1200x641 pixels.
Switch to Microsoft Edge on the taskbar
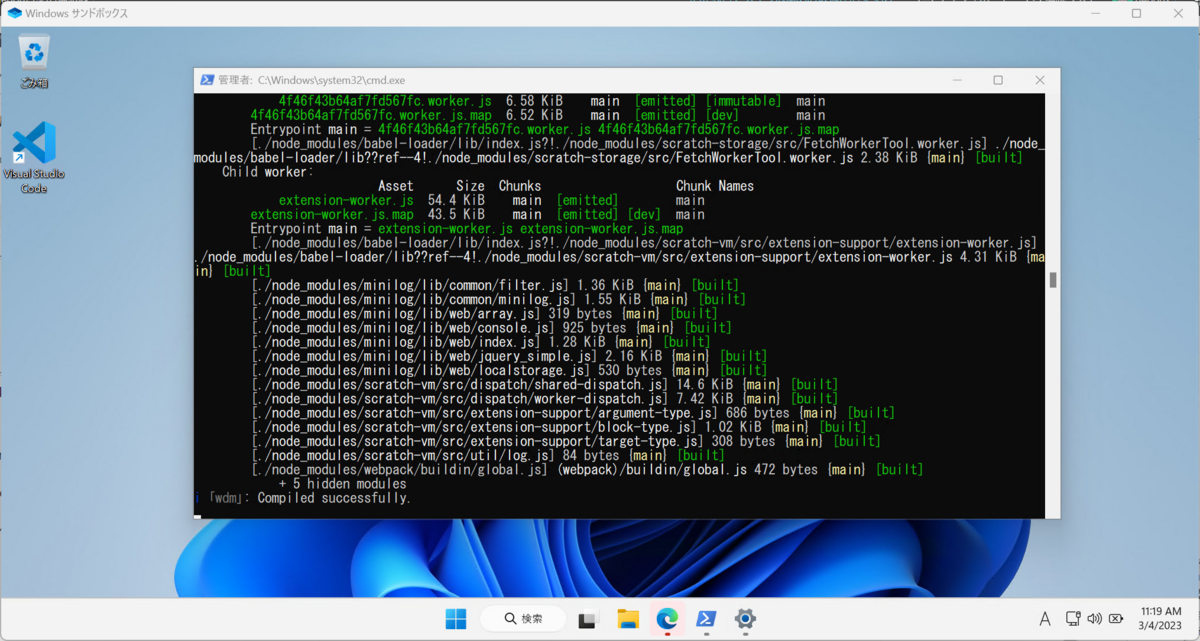tap(667, 619)
